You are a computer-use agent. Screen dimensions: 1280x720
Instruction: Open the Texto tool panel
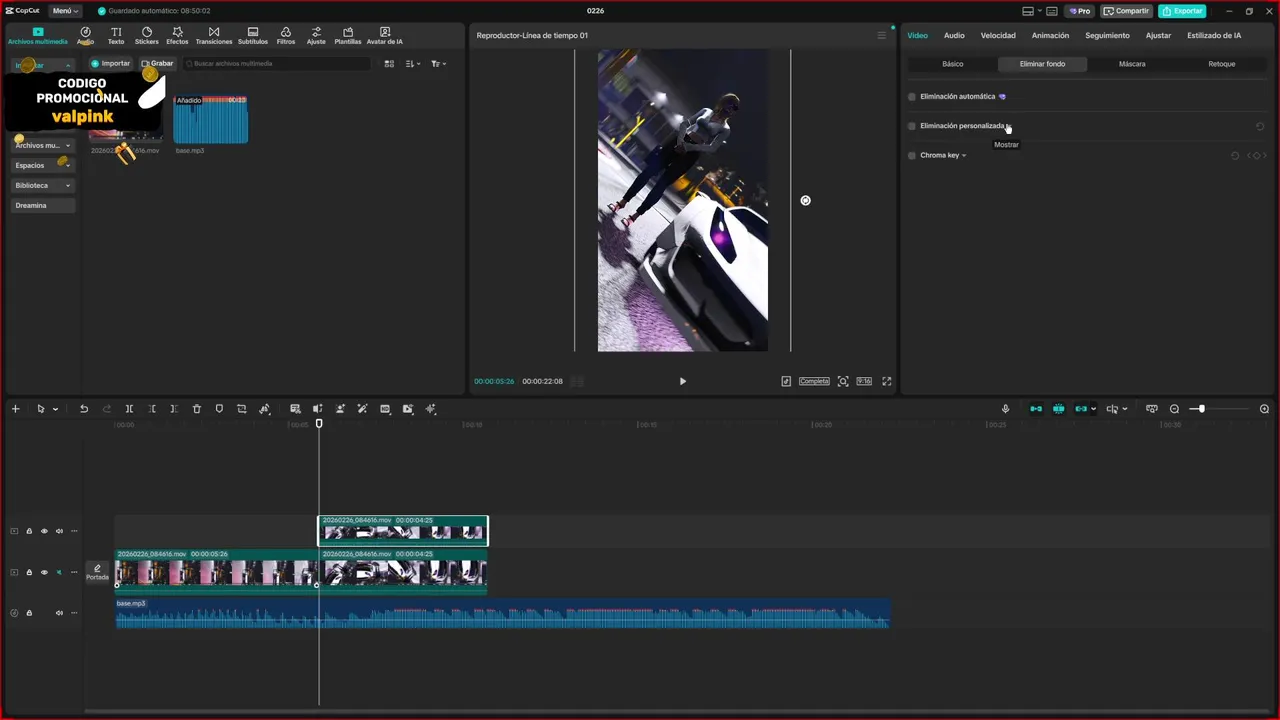pyautogui.click(x=116, y=36)
